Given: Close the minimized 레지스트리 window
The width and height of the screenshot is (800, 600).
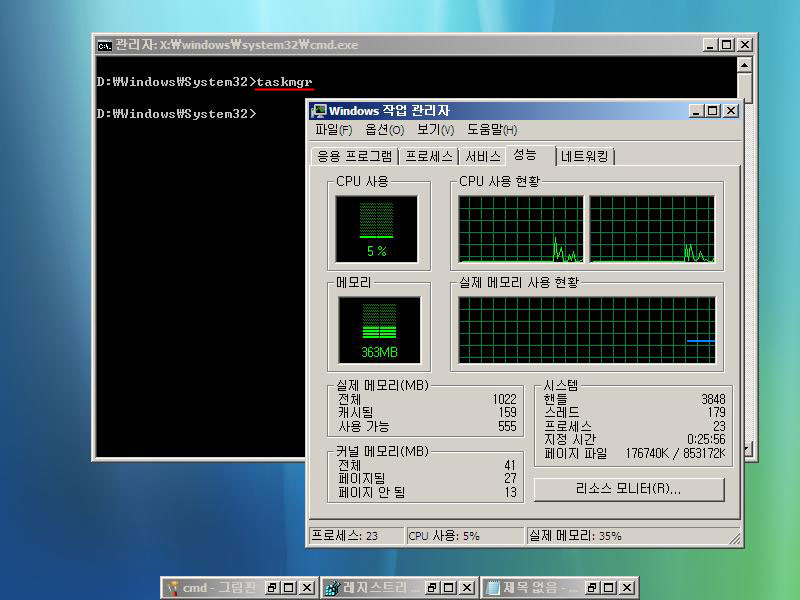Looking at the screenshot, I should click(467, 588).
